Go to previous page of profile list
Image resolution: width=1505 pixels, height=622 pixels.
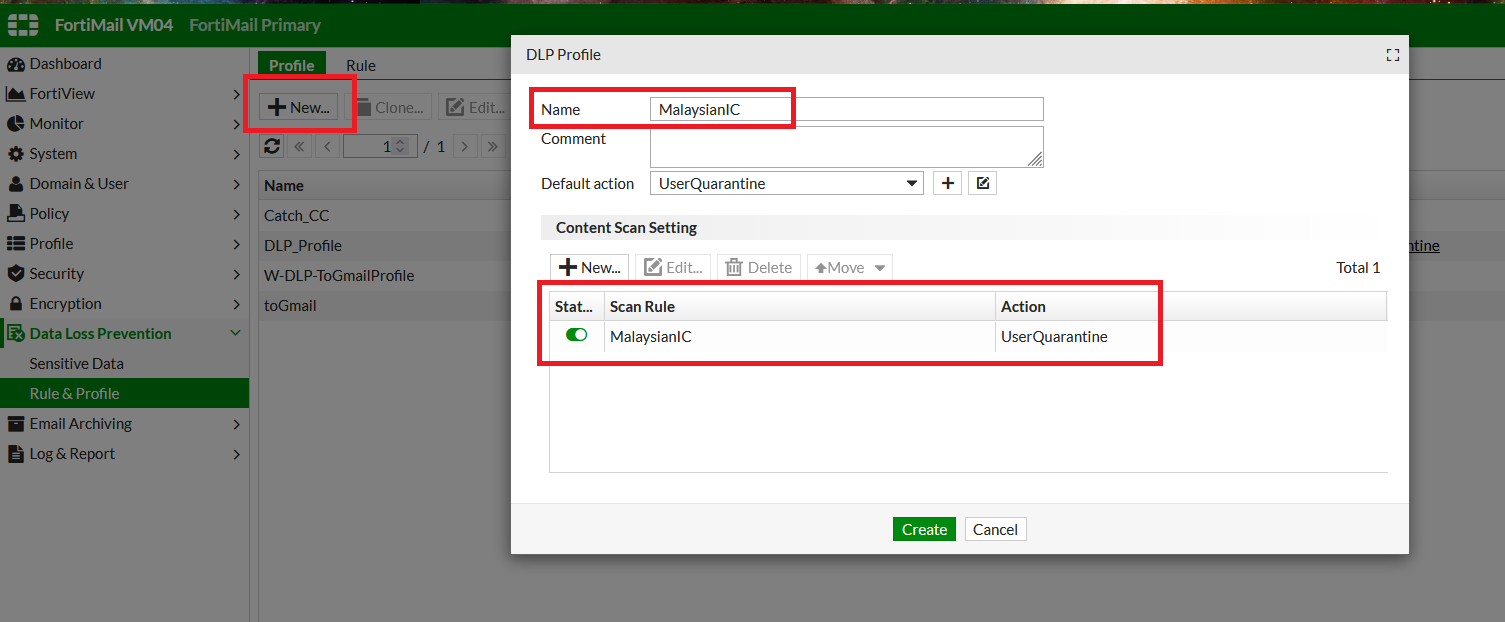[x=327, y=146]
